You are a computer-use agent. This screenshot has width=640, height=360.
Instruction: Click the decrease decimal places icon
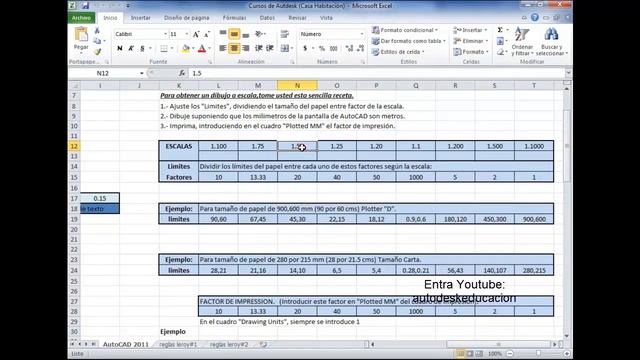tap(360, 48)
